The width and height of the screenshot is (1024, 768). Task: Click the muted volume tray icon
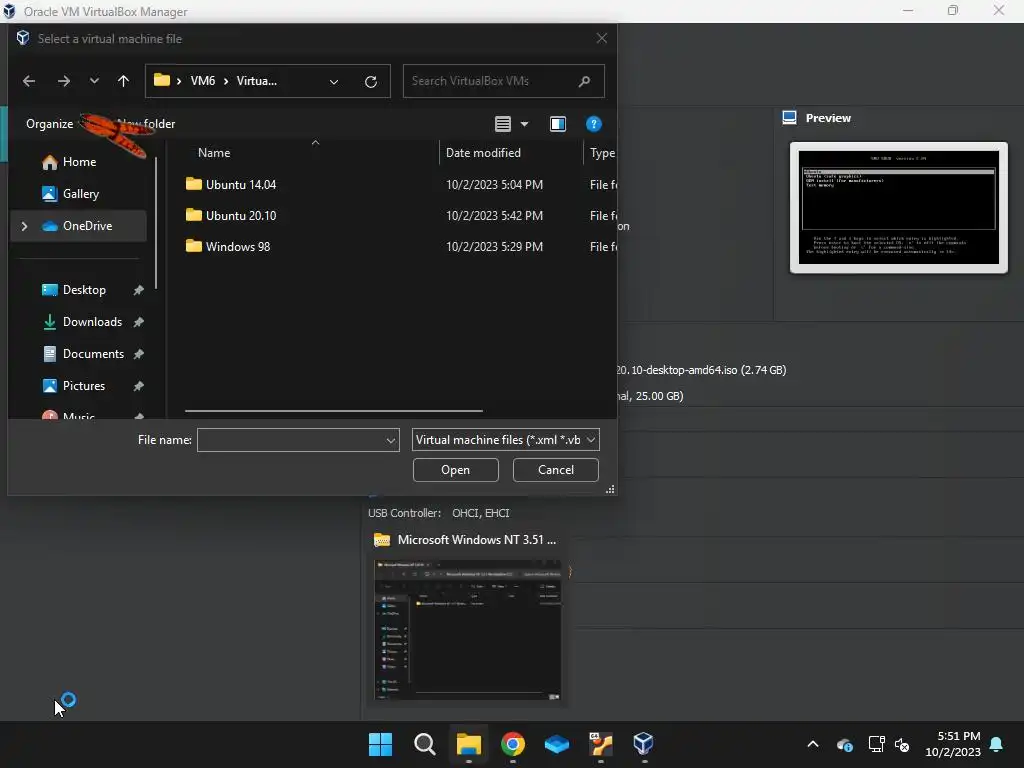tap(902, 744)
